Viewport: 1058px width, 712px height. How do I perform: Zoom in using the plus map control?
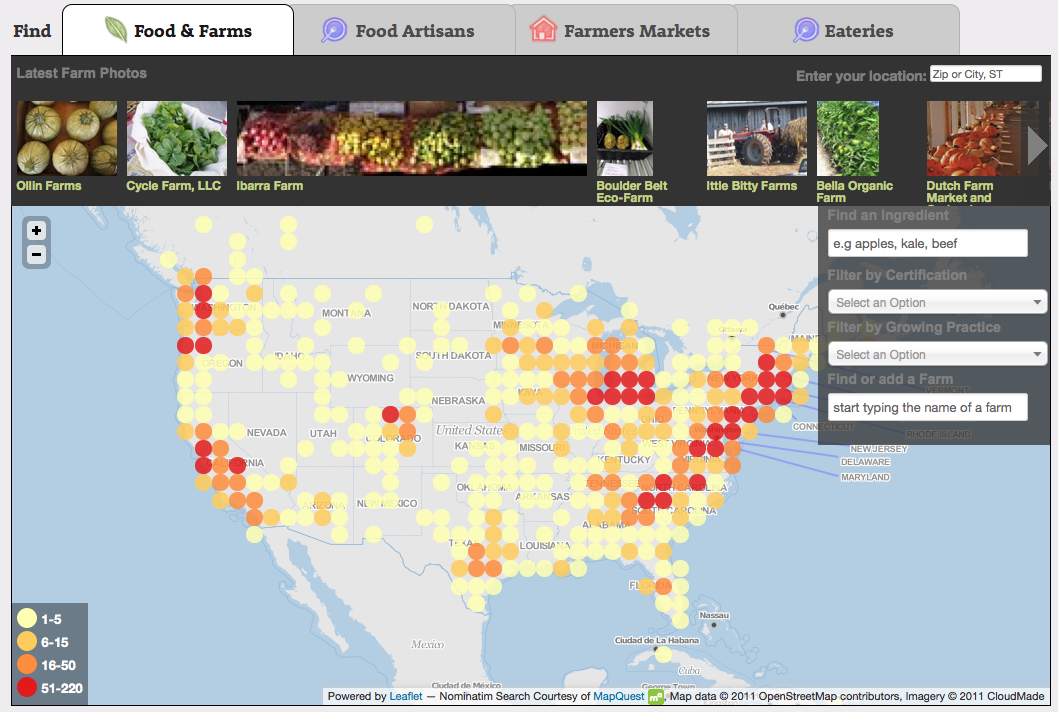[x=36, y=230]
